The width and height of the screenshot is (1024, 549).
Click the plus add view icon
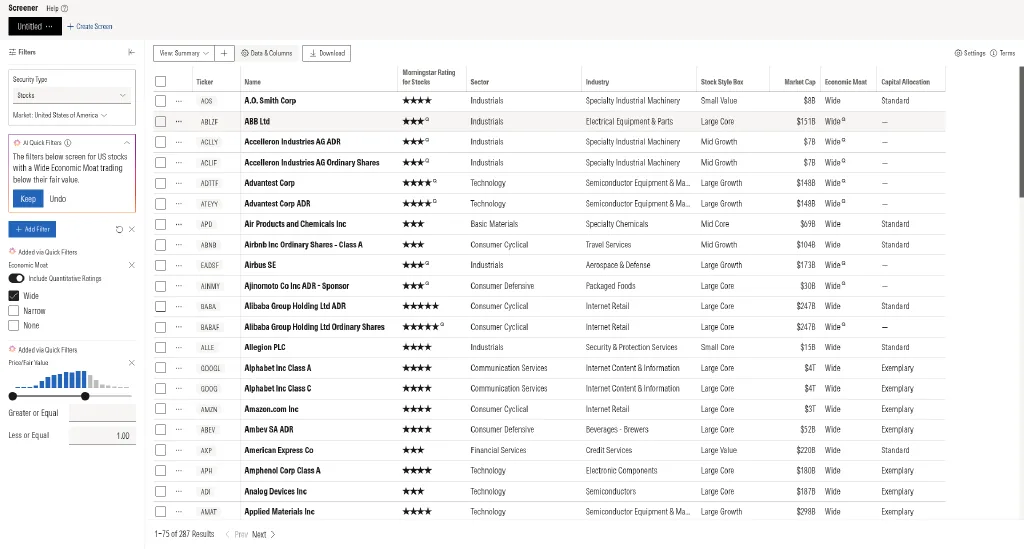click(224, 54)
